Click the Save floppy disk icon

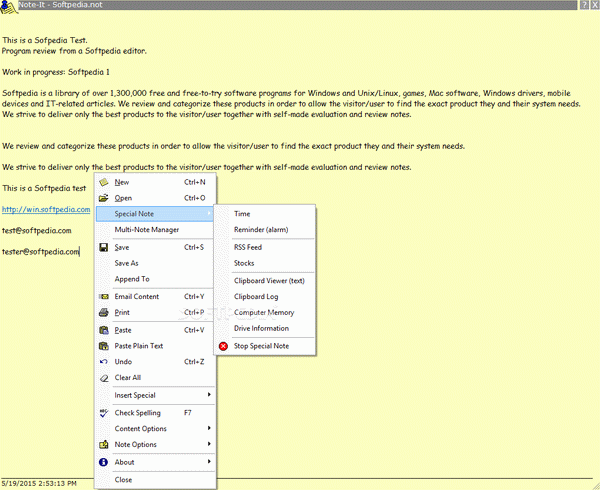coord(104,247)
